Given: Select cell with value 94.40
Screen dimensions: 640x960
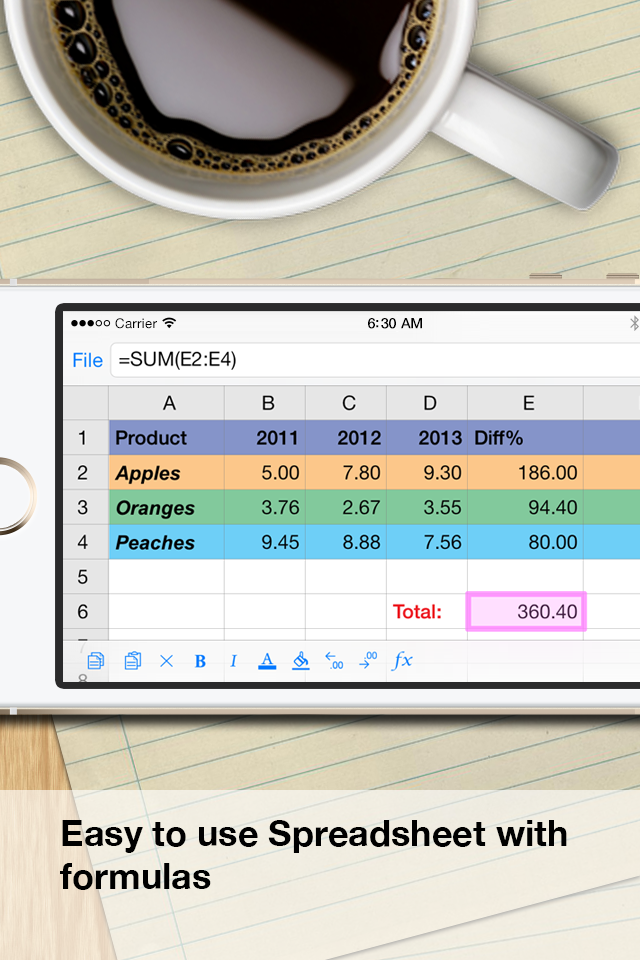Looking at the screenshot, I should (x=525, y=508).
